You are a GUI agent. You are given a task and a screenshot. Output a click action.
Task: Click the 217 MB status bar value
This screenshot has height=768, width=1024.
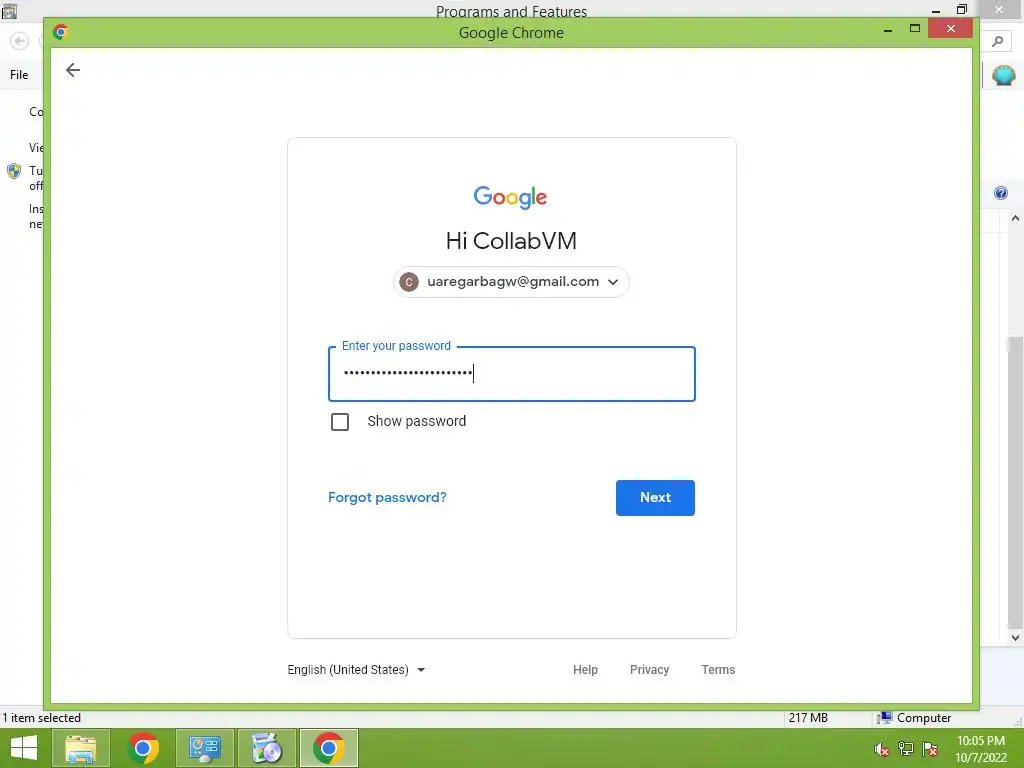(x=808, y=718)
